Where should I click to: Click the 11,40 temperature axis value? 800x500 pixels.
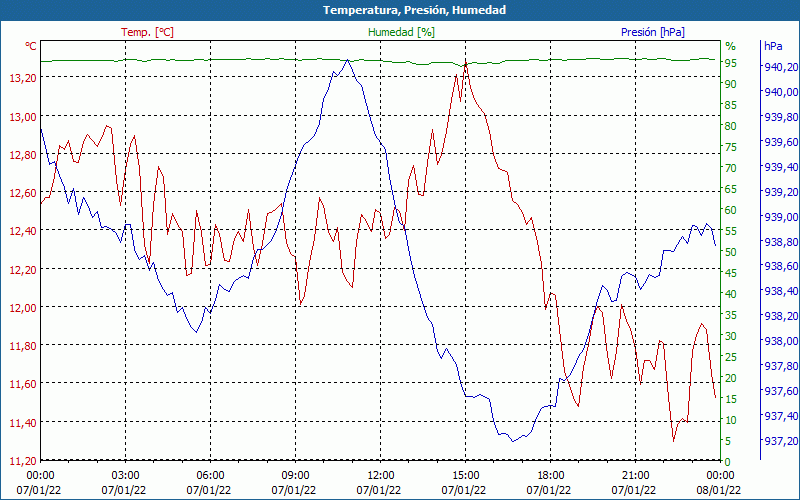coord(23,422)
